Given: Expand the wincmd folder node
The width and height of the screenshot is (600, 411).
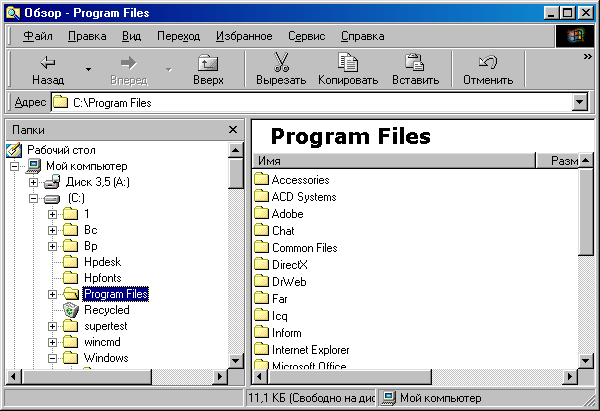Looking at the screenshot, I should (52, 342).
